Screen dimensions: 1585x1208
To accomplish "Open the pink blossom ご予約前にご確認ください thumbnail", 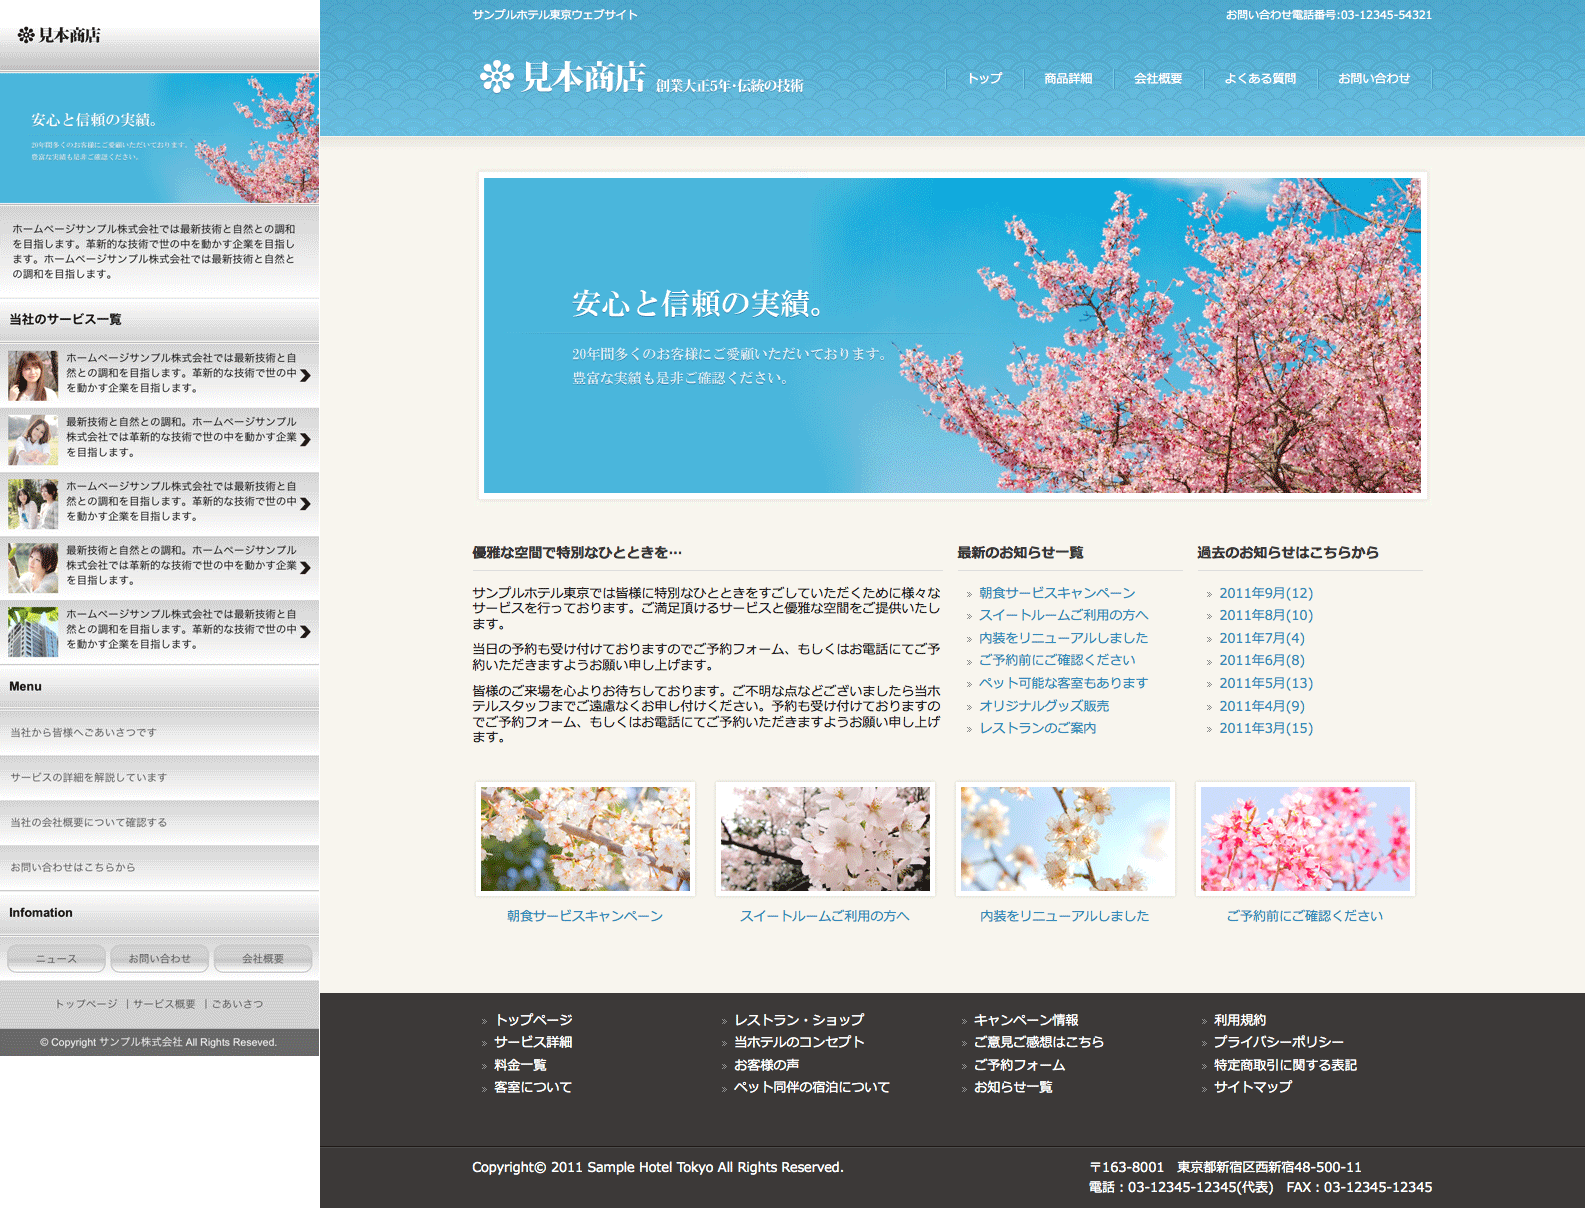I will pyautogui.click(x=1305, y=839).
